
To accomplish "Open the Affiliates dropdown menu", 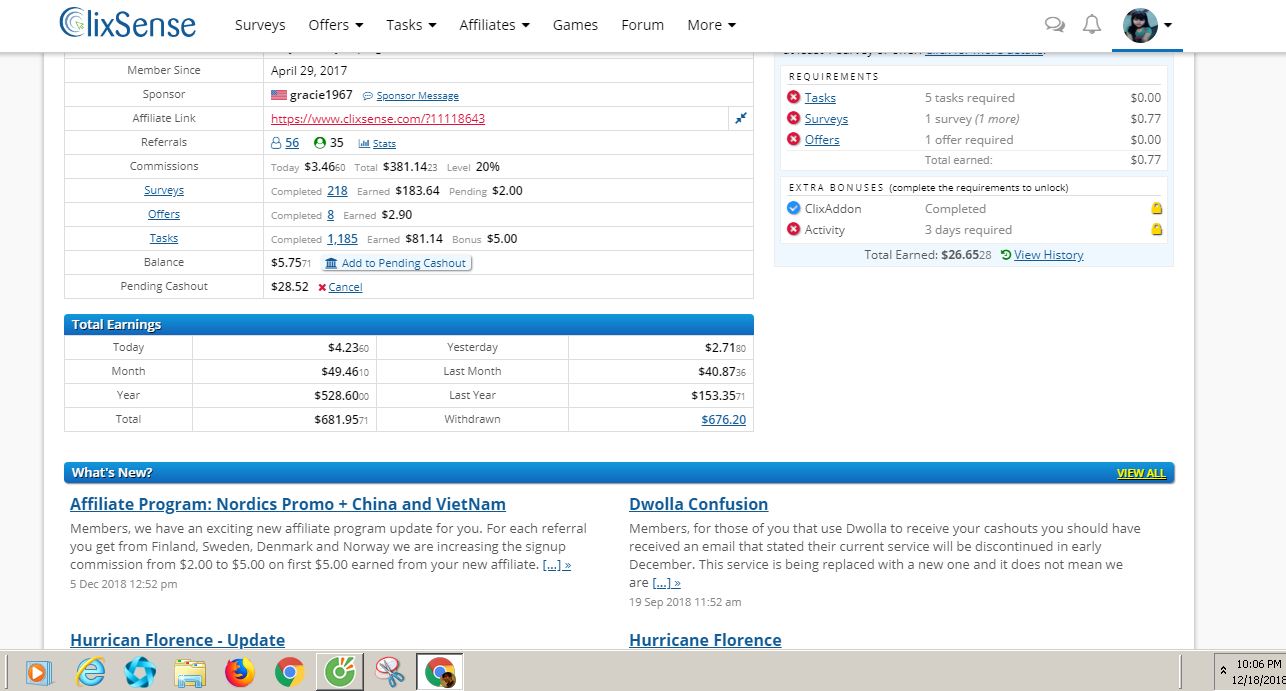I will click(x=494, y=25).
